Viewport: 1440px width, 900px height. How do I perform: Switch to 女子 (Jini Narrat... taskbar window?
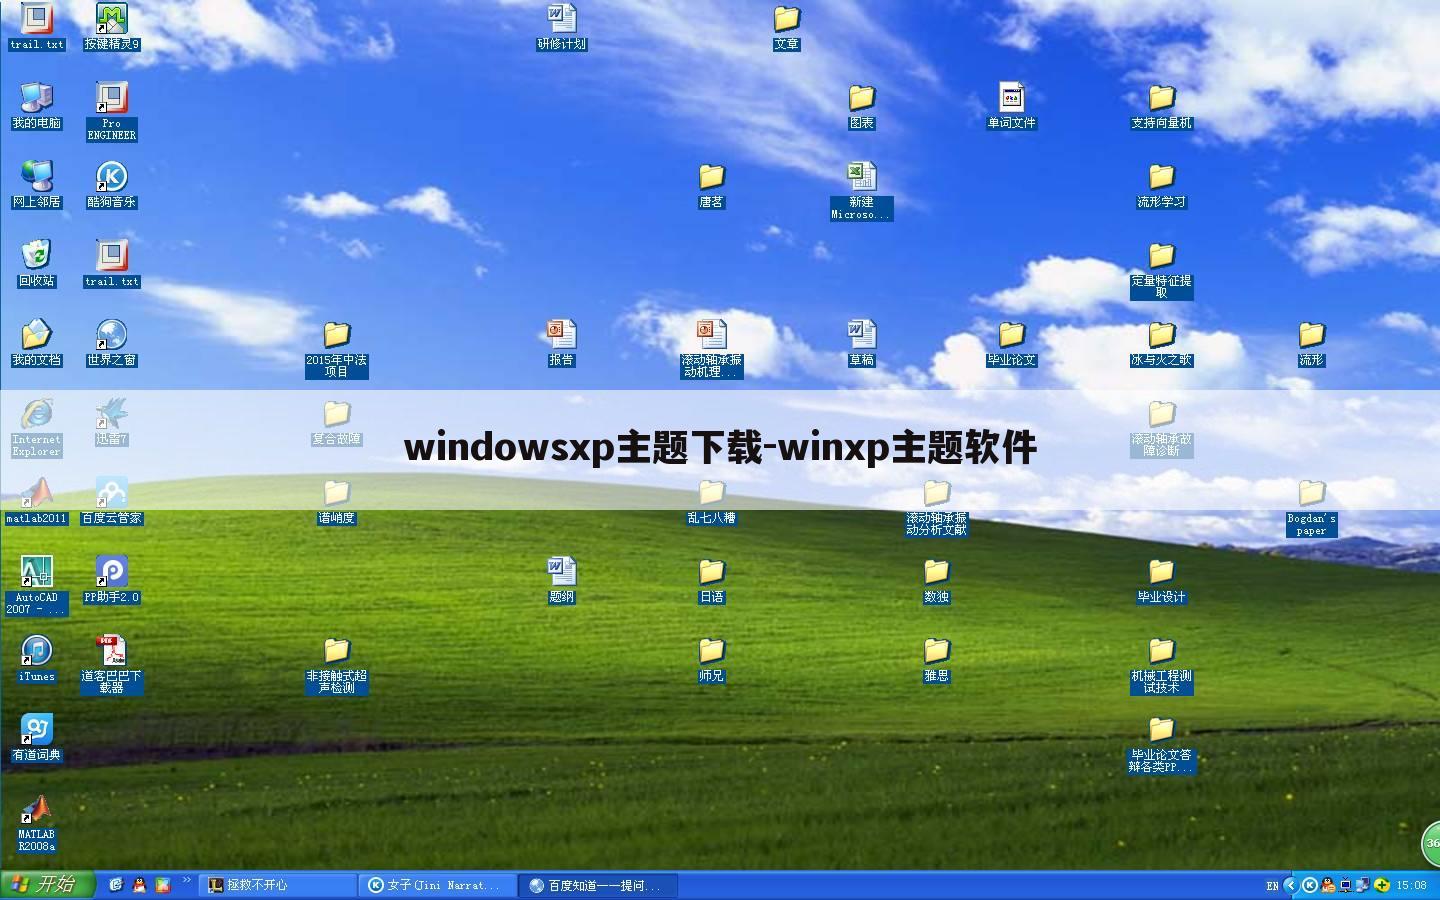[x=440, y=885]
